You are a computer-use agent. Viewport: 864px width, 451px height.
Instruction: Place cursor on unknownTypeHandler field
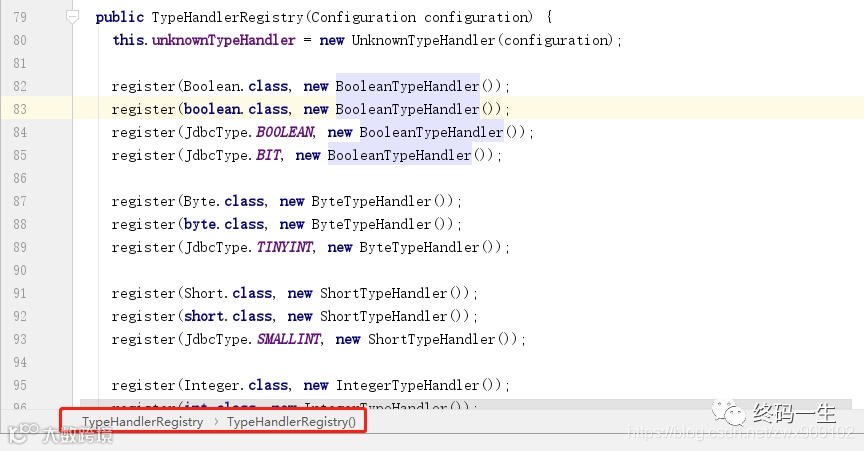[x=224, y=40]
